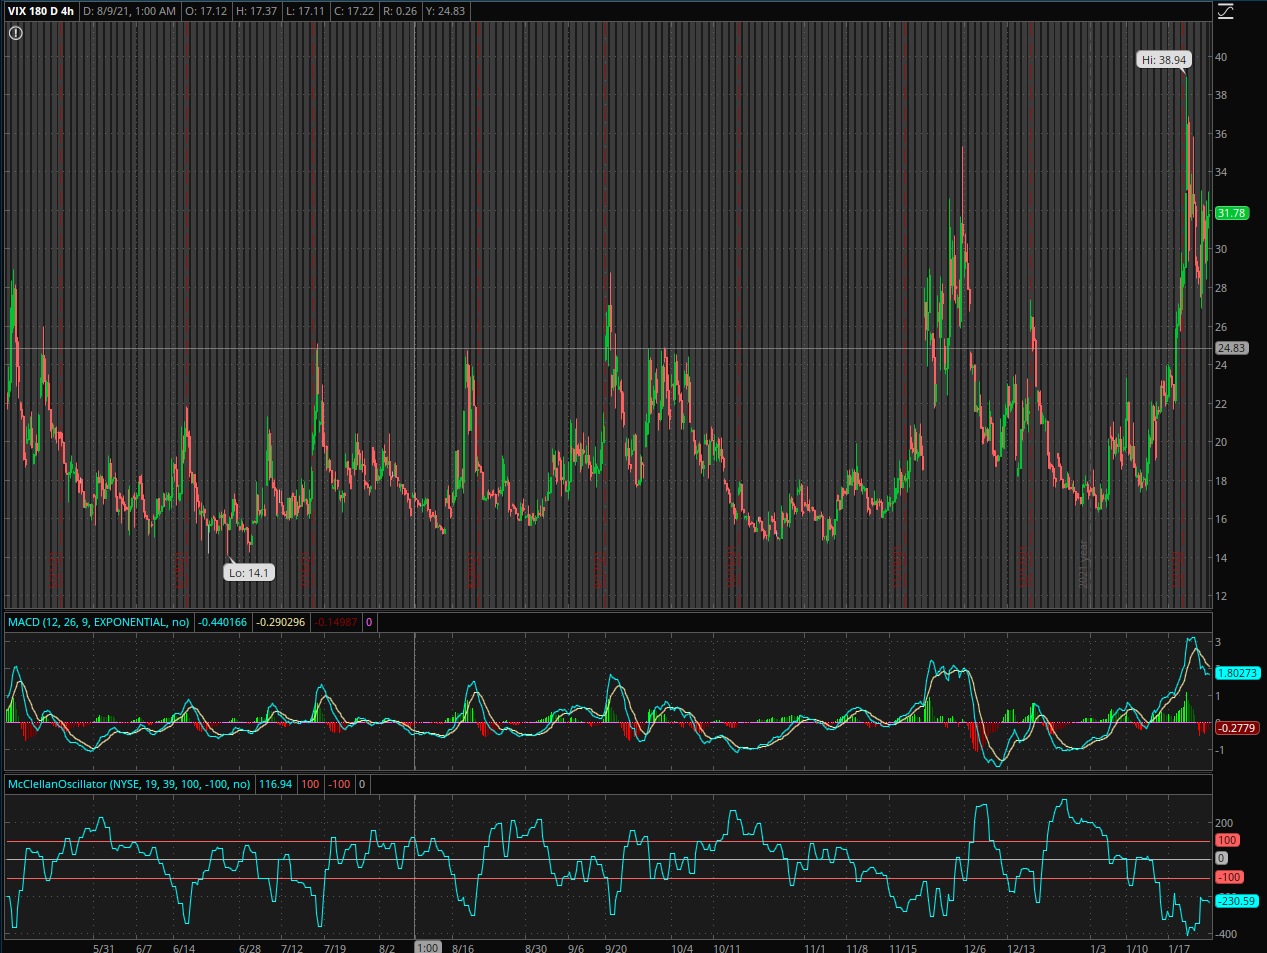Image resolution: width=1267 pixels, height=953 pixels.
Task: Click the 9/20 date on the time axis
Action: tap(616, 948)
